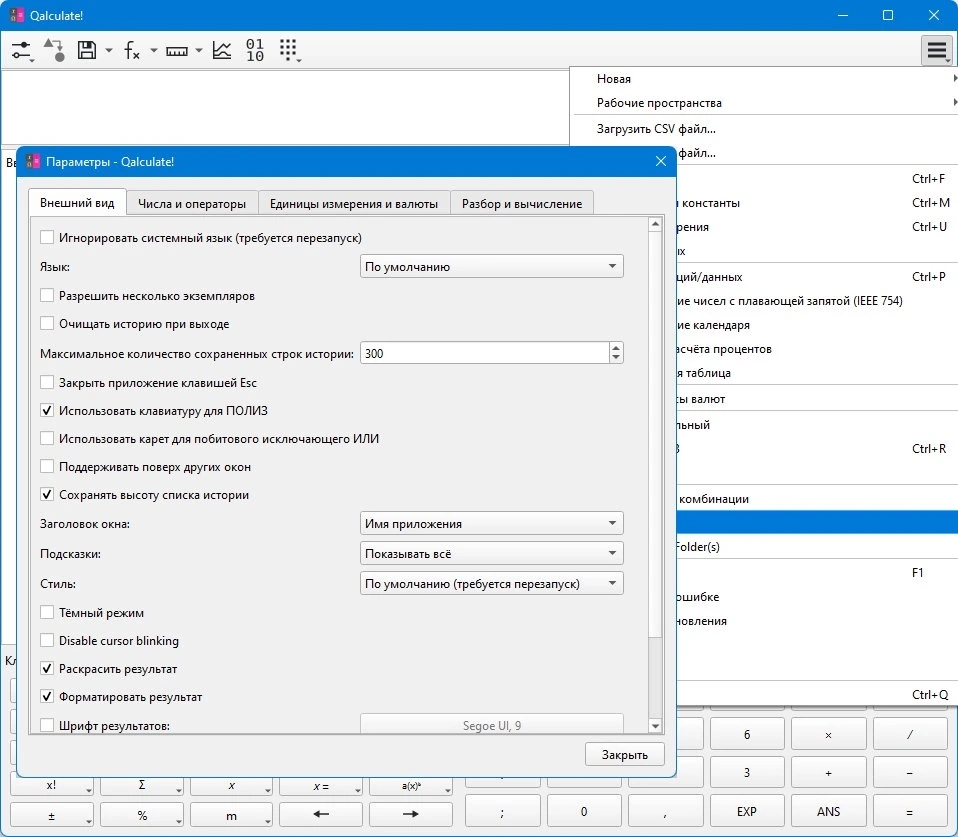This screenshot has height=837, width=958.
Task: Click the history lines count stepper arrows
Action: [x=616, y=353]
